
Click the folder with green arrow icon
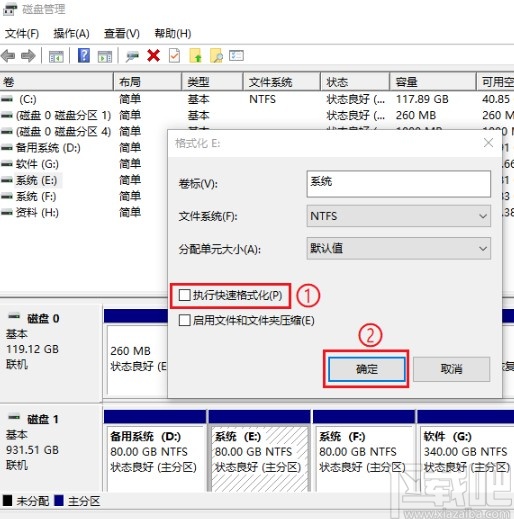(x=196, y=56)
